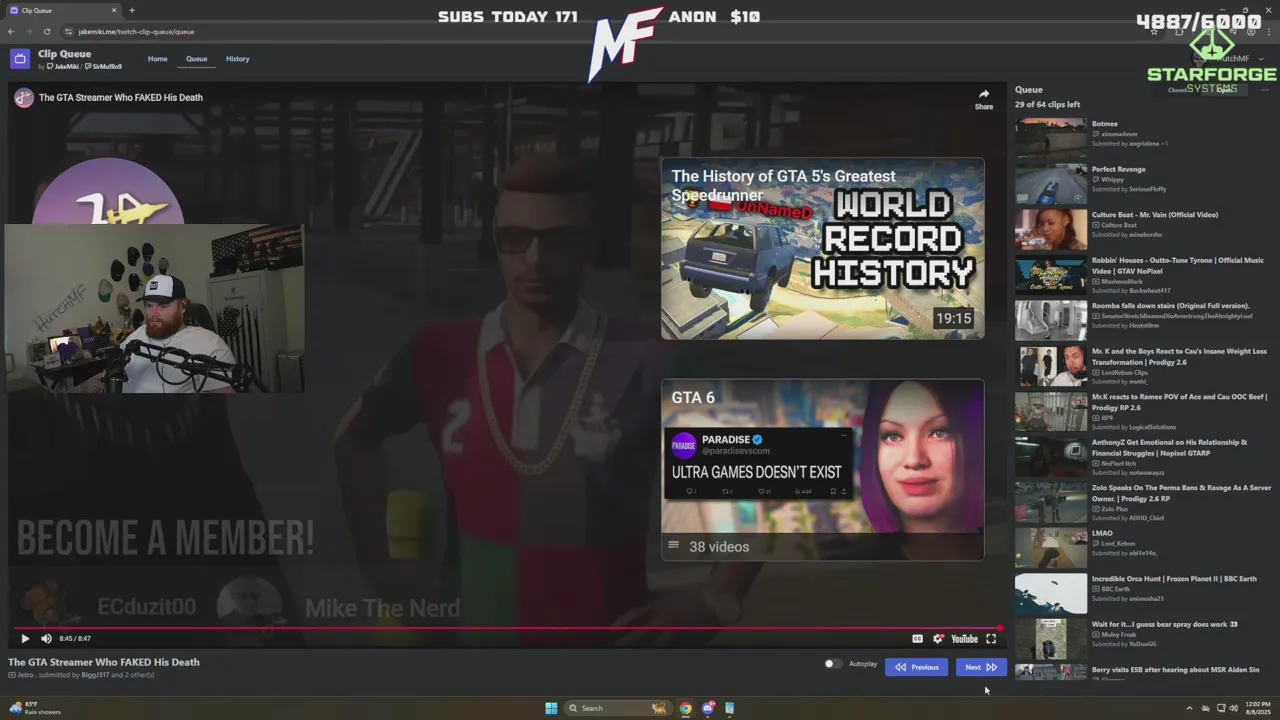Play the video with the play button
The height and width of the screenshot is (720, 1280).
click(25, 639)
